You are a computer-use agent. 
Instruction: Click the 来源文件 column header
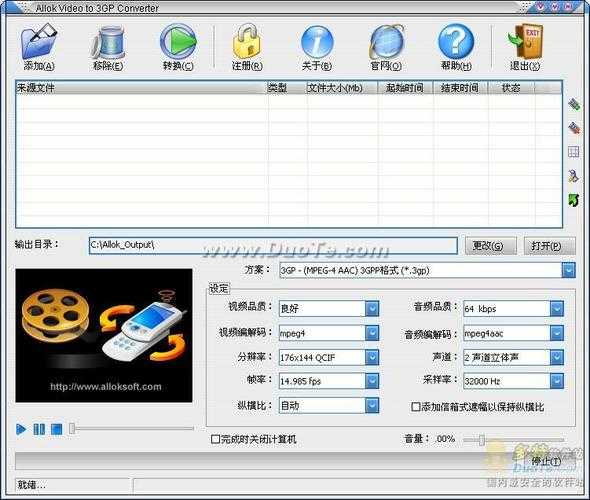(x=141, y=88)
